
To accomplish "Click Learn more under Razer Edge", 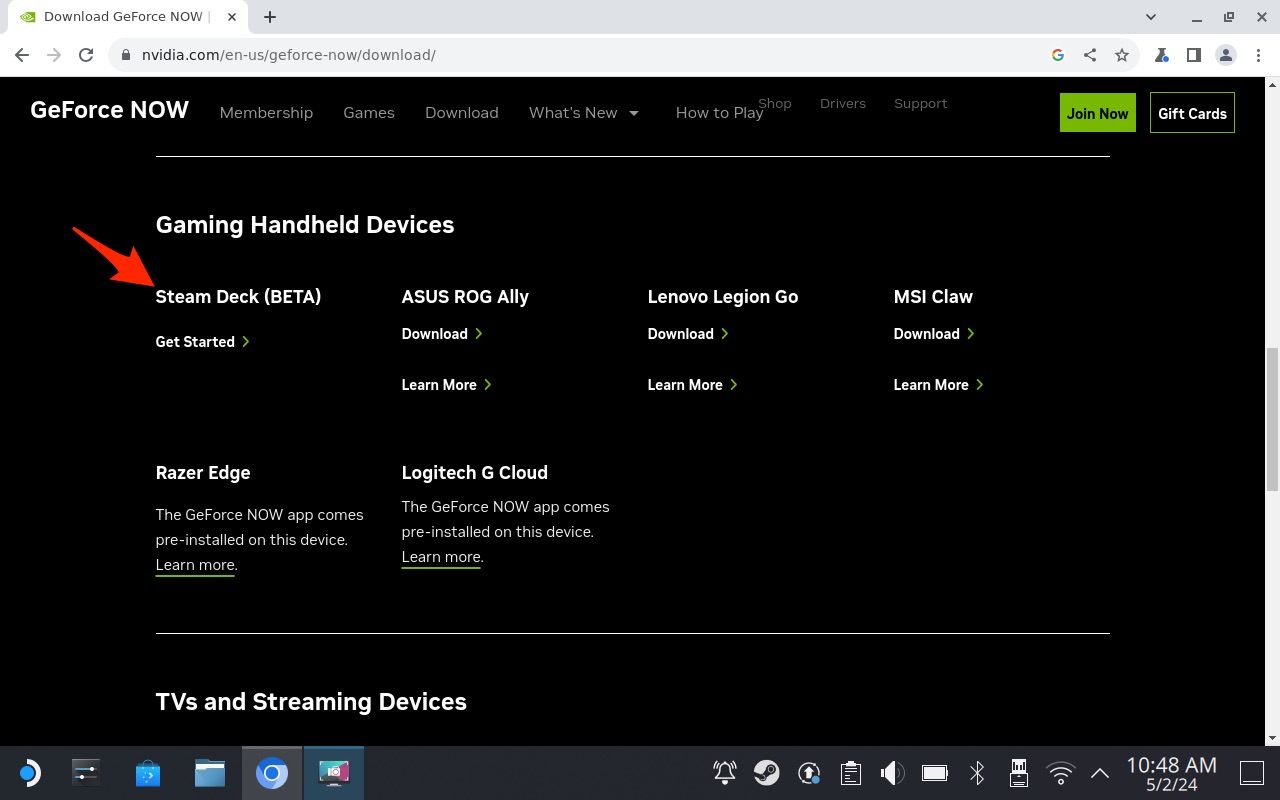I will 195,565.
